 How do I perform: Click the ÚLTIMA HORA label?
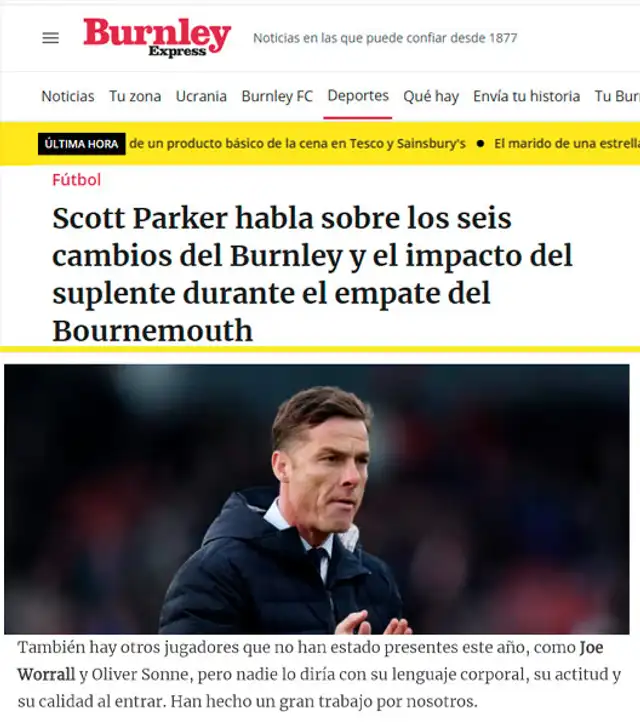pyautogui.click(x=82, y=144)
